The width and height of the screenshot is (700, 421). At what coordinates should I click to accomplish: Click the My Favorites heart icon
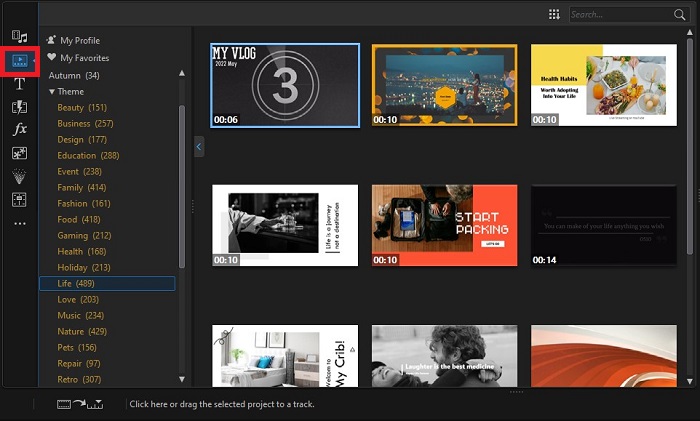point(52,57)
